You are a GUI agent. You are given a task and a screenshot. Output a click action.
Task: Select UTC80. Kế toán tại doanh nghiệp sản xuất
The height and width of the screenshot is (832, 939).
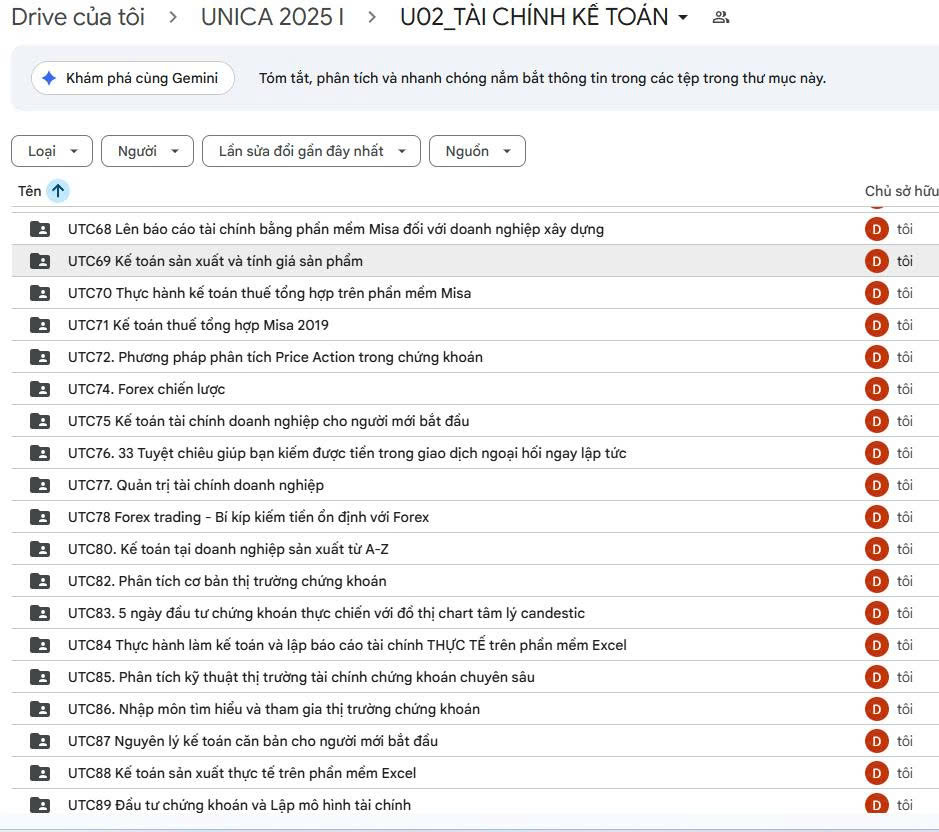pyautogui.click(x=228, y=549)
